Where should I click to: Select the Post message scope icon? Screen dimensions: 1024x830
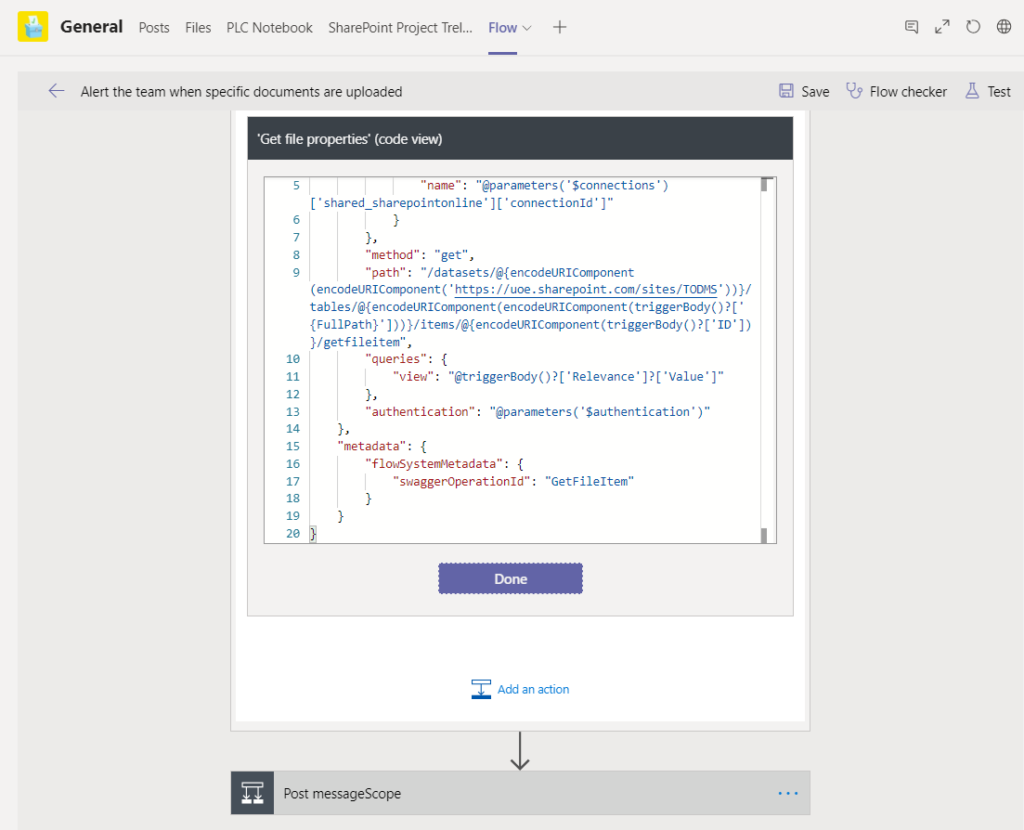(x=251, y=792)
